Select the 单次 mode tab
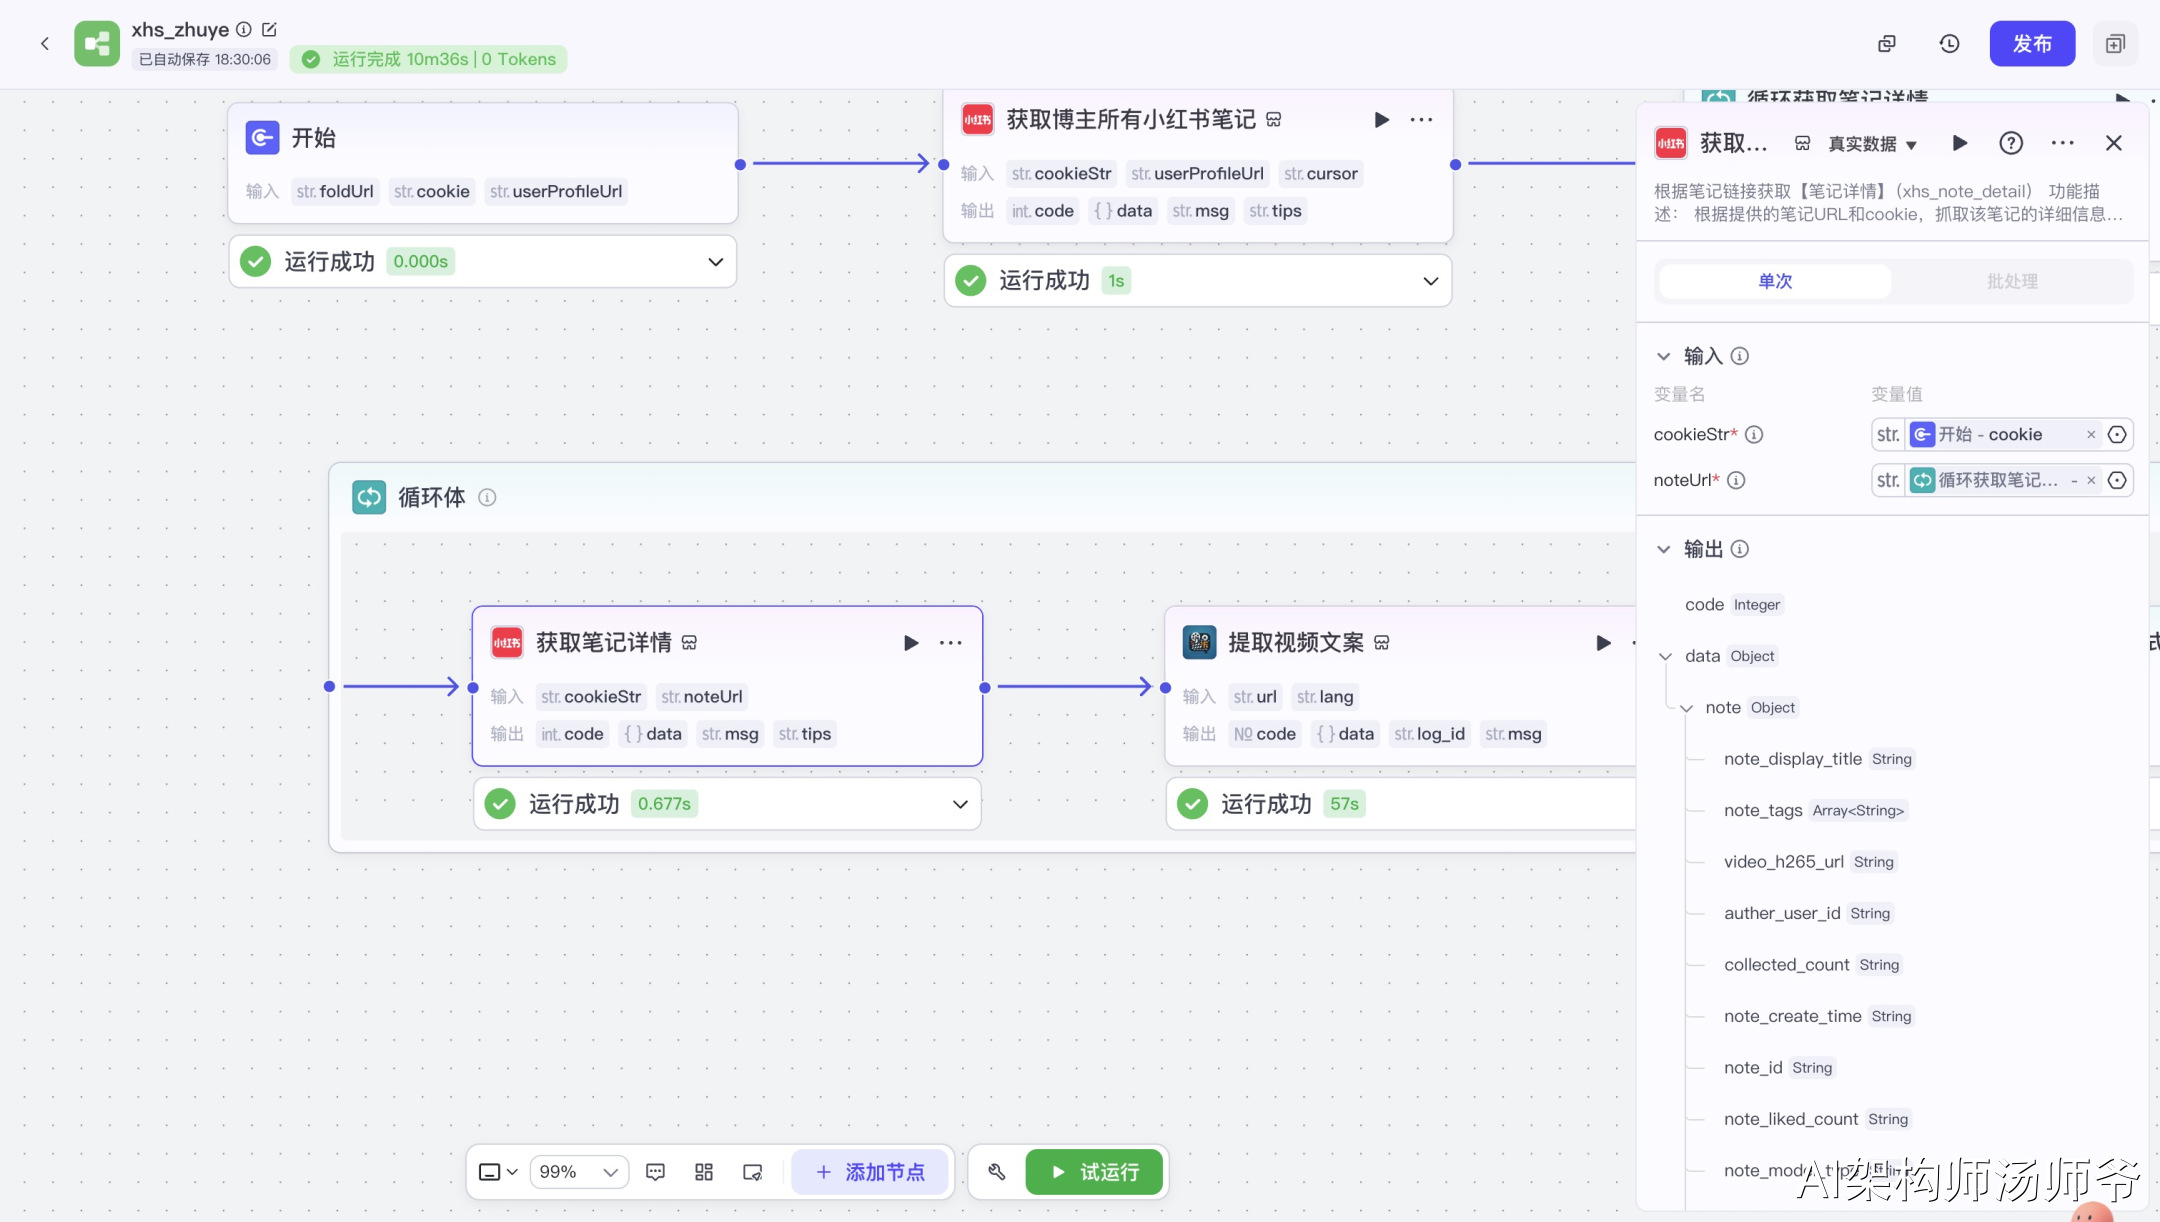Image resolution: width=2160 pixels, height=1222 pixels. coord(1775,281)
